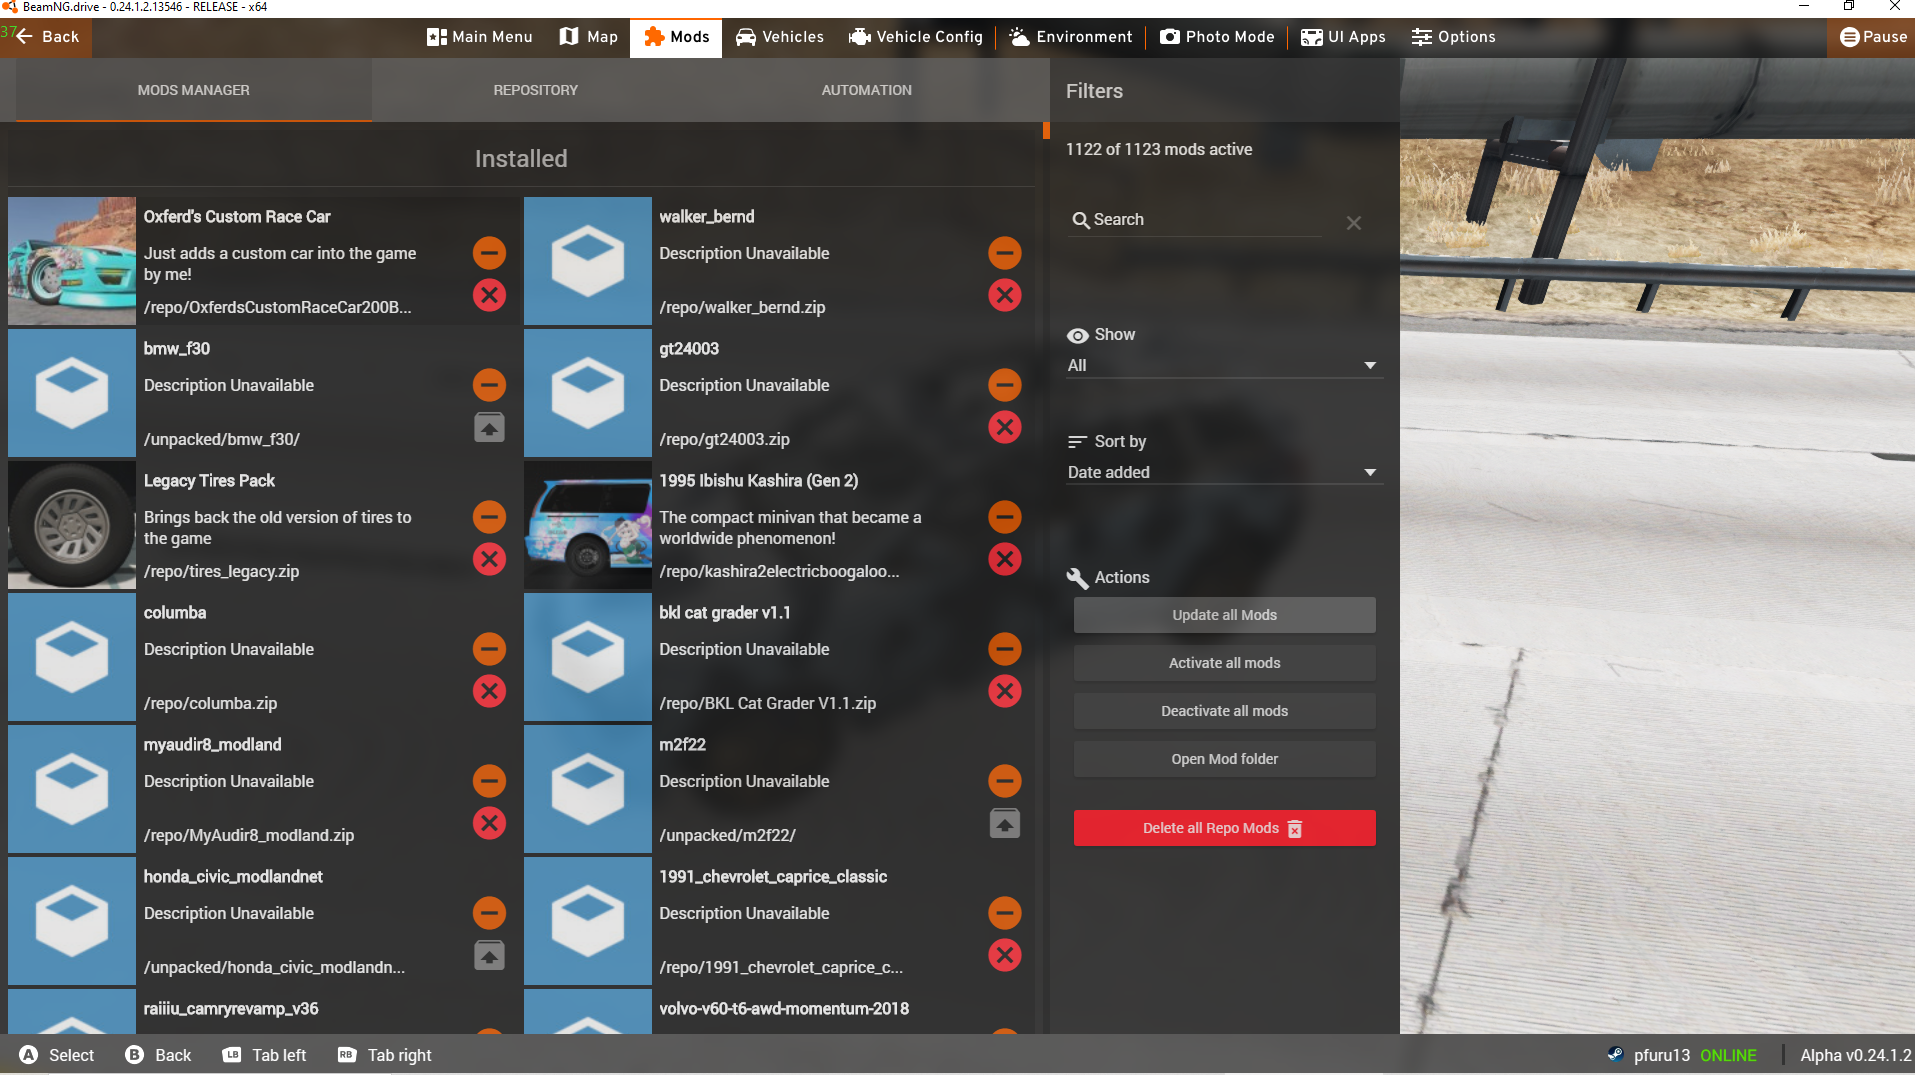Viewport: 1915px width, 1075px height.
Task: Deactivate the gt24003 mod
Action: (1005, 385)
